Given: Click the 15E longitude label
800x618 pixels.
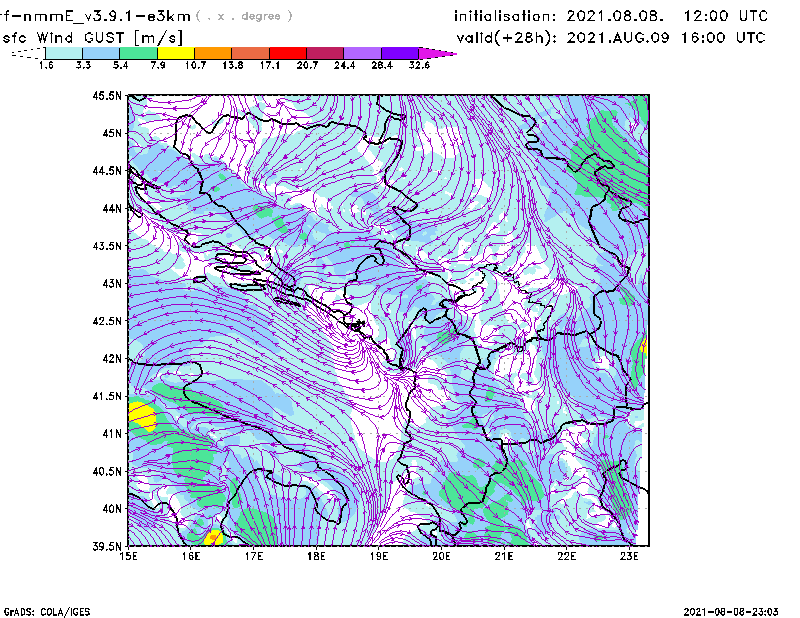Looking at the screenshot, I should coord(128,556).
